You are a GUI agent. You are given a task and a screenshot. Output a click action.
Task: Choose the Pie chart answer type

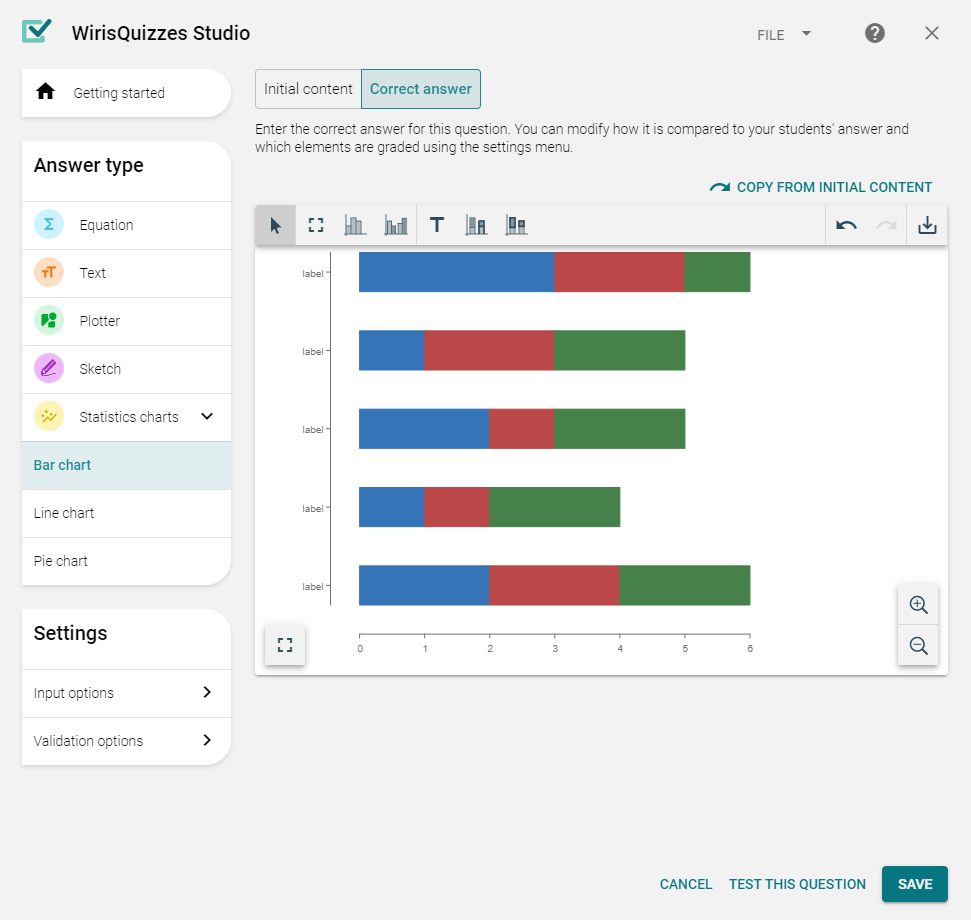(x=61, y=561)
